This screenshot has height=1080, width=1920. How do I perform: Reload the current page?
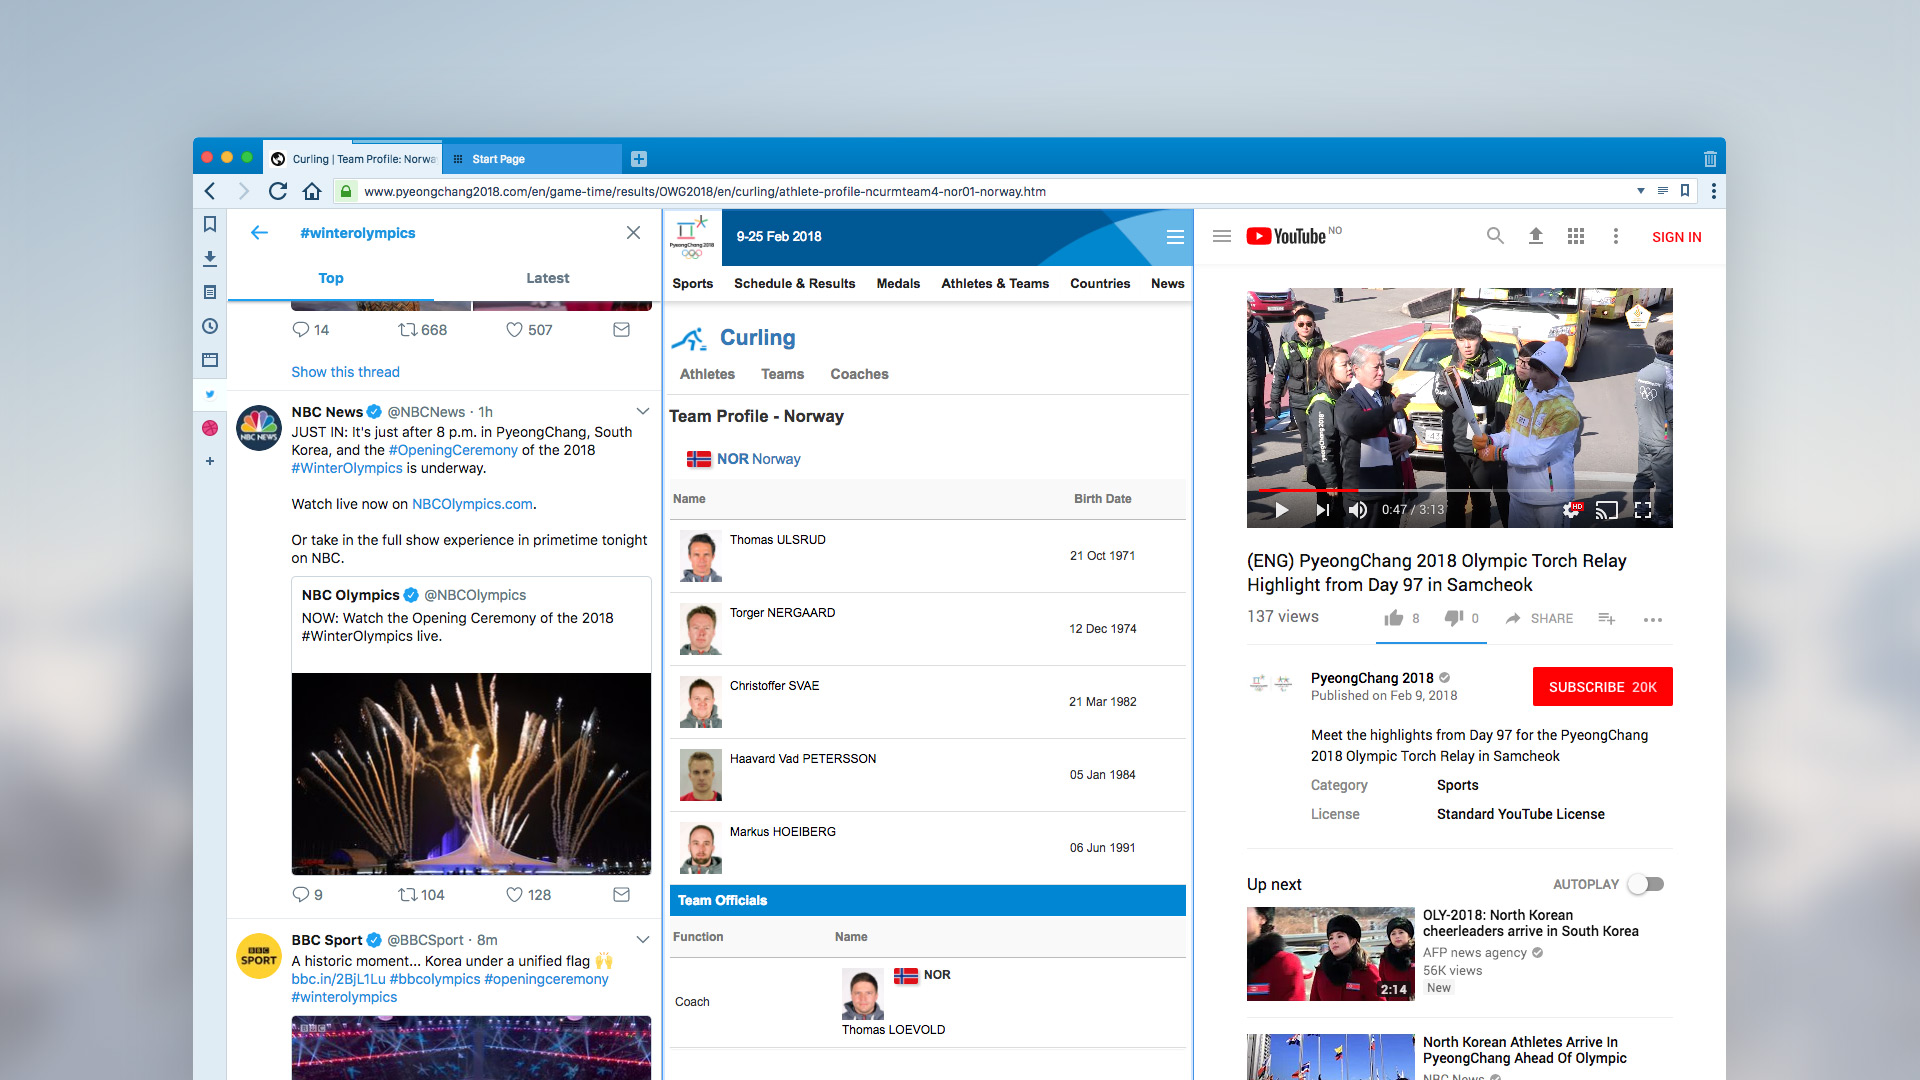278,191
